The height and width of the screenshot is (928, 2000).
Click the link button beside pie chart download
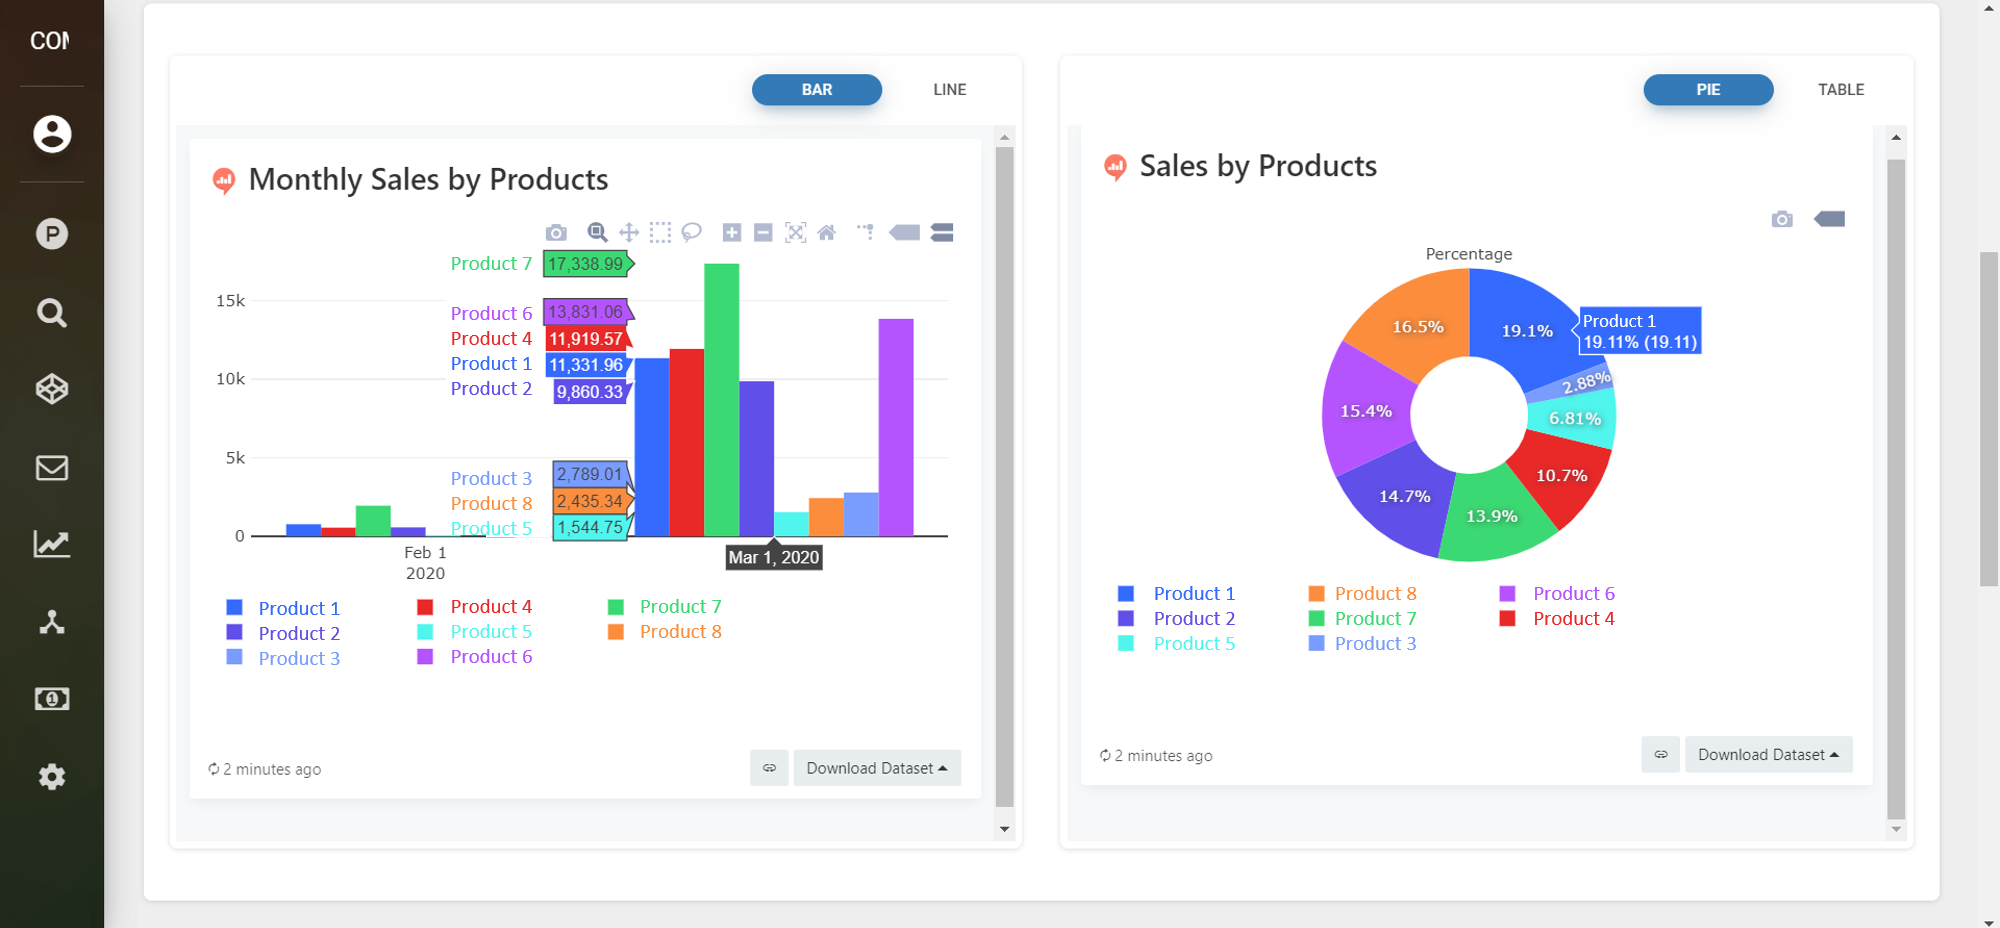coord(1660,755)
